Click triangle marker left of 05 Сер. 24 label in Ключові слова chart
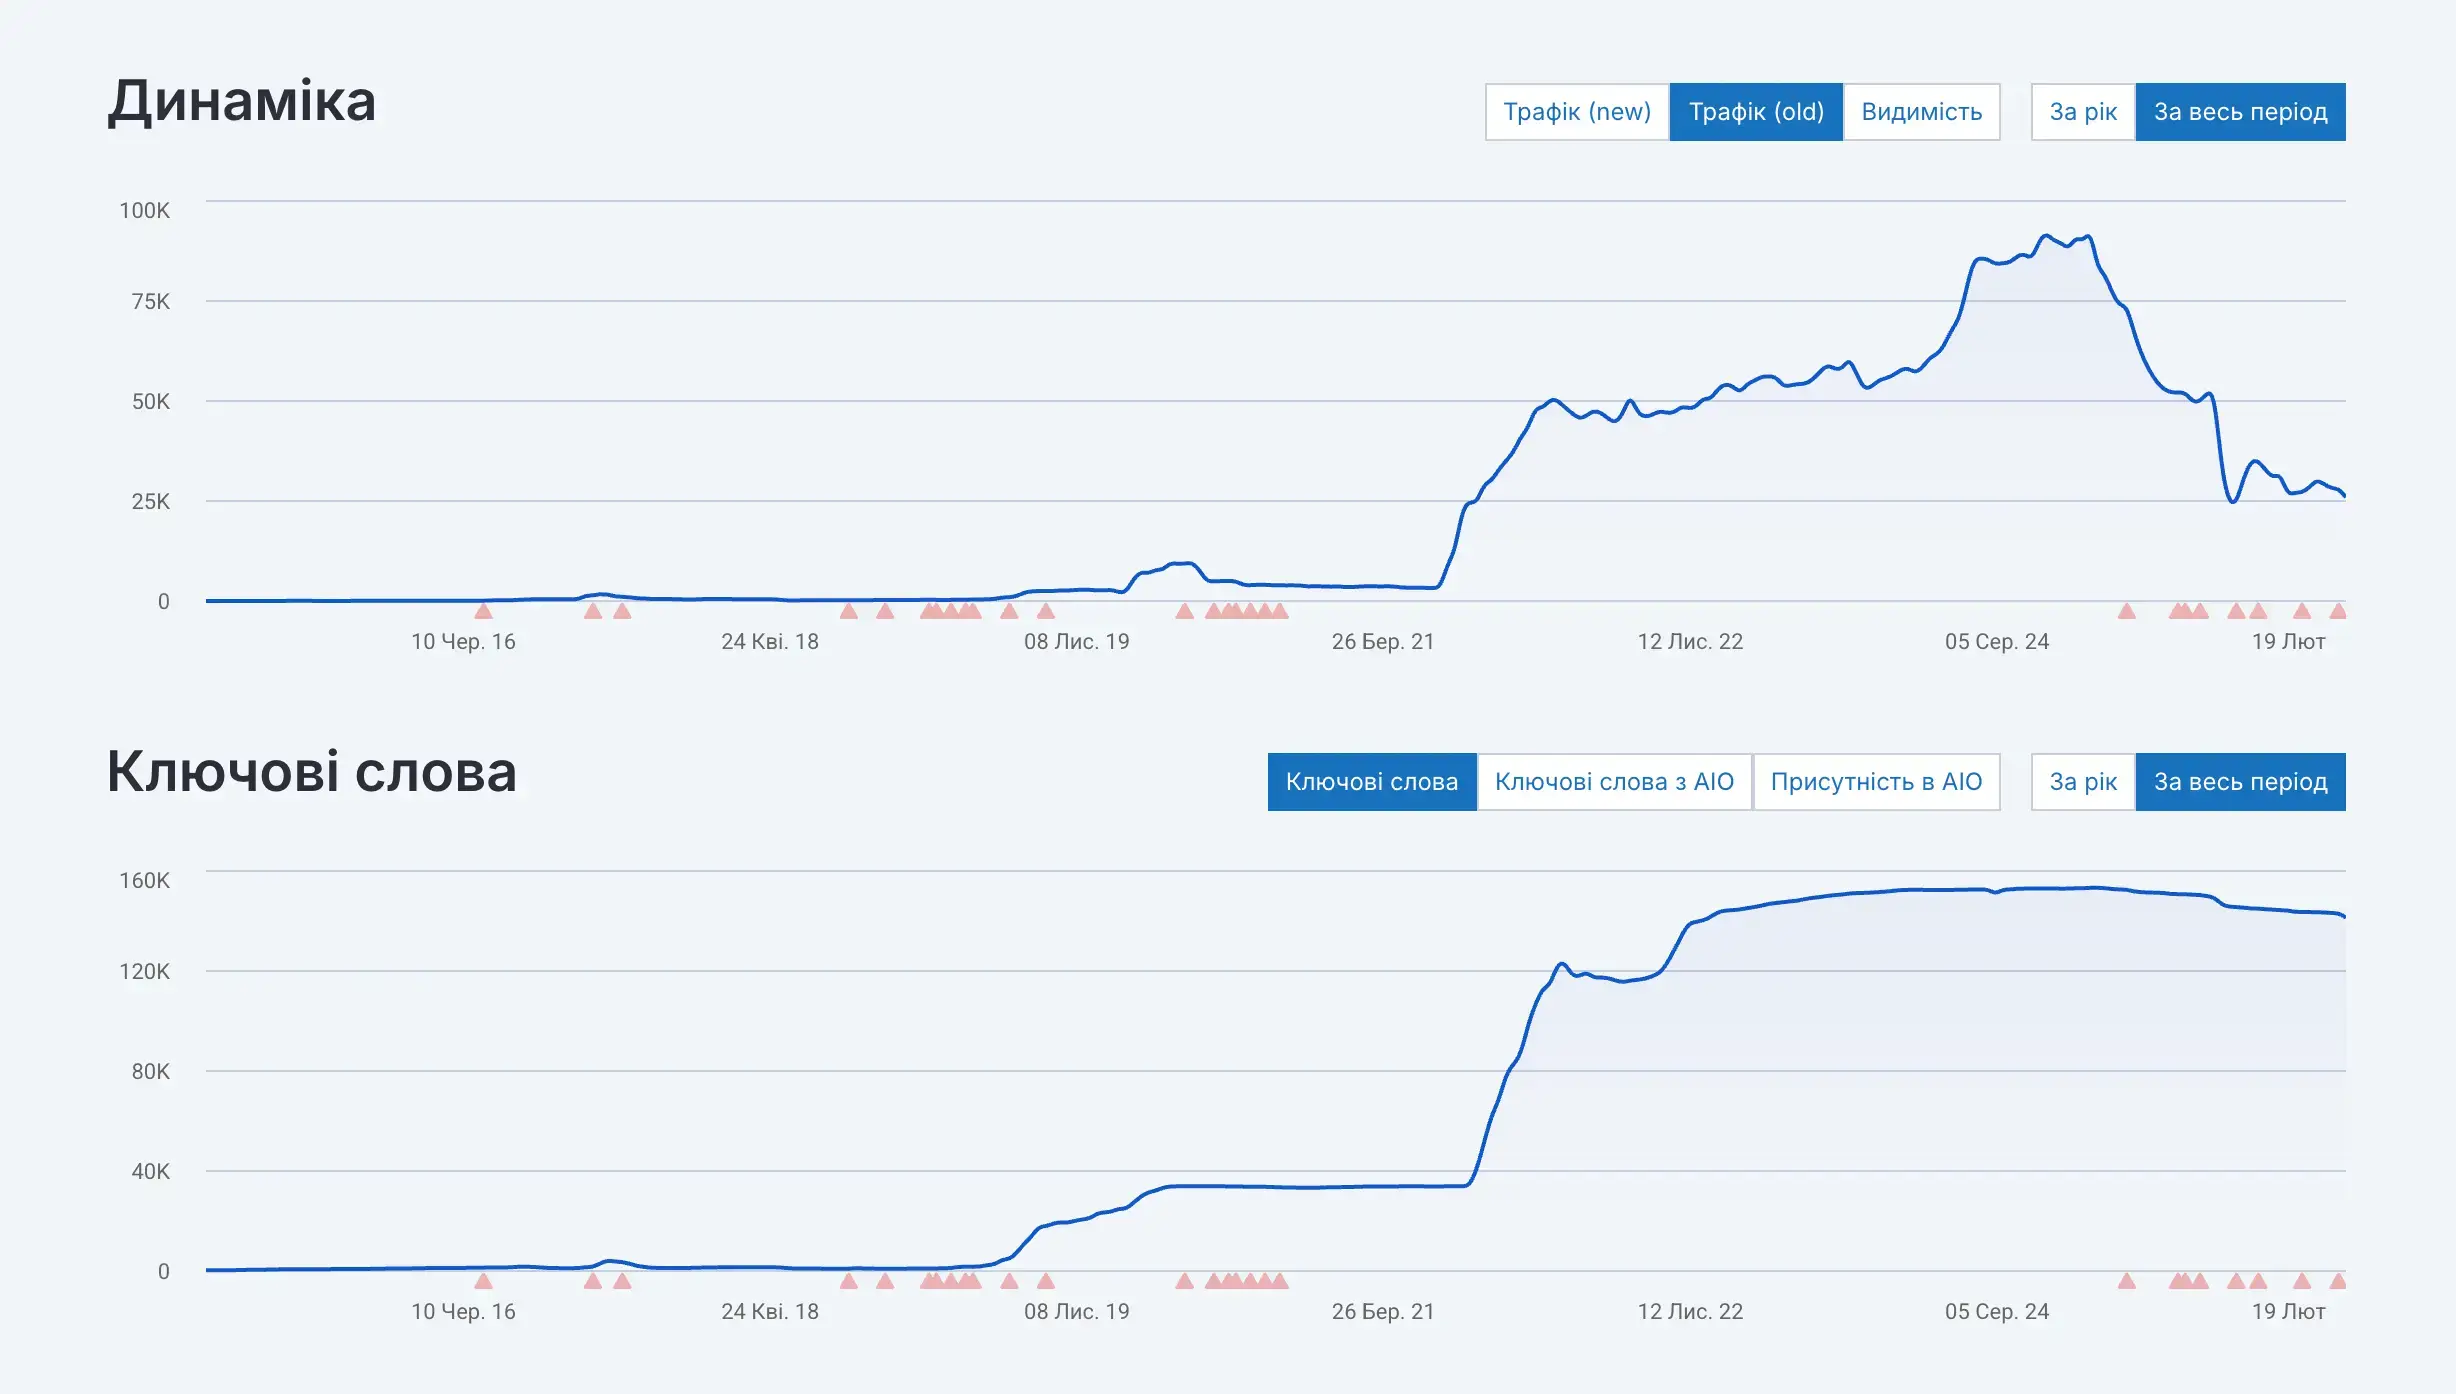This screenshot has height=1394, width=2456. point(2126,1281)
